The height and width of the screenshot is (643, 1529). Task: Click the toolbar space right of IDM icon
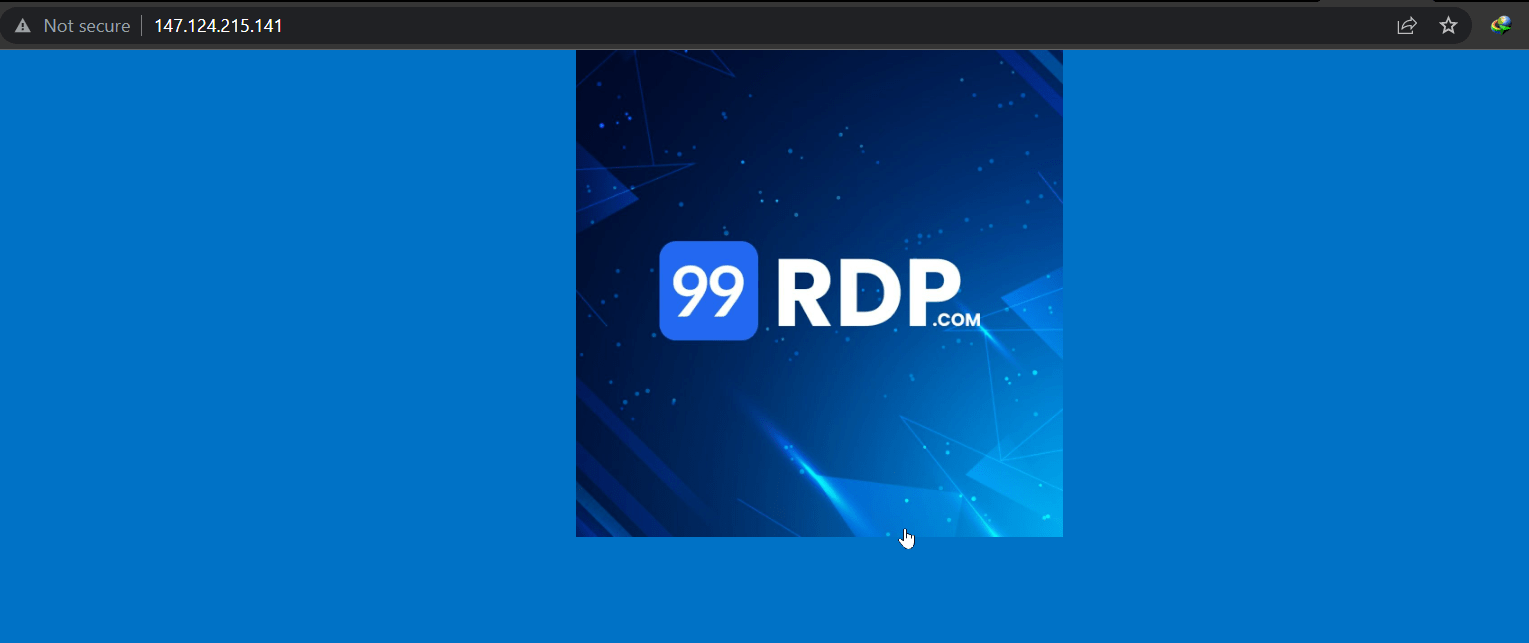tap(1521, 26)
